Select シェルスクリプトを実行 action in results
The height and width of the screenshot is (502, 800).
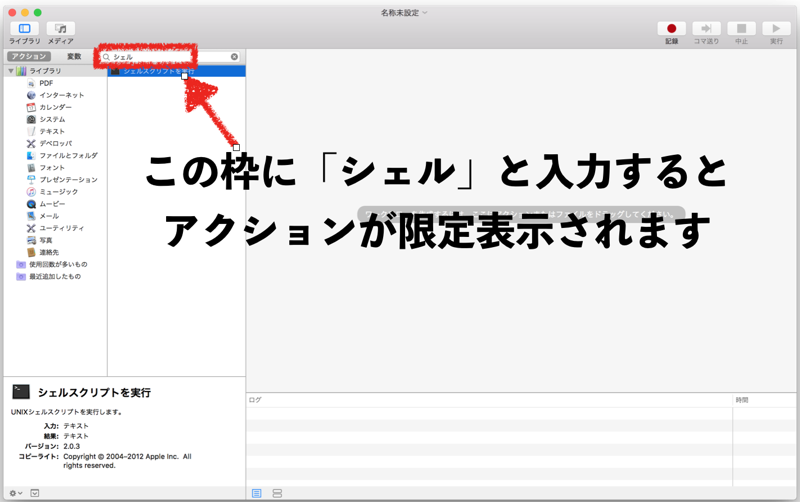[177, 71]
